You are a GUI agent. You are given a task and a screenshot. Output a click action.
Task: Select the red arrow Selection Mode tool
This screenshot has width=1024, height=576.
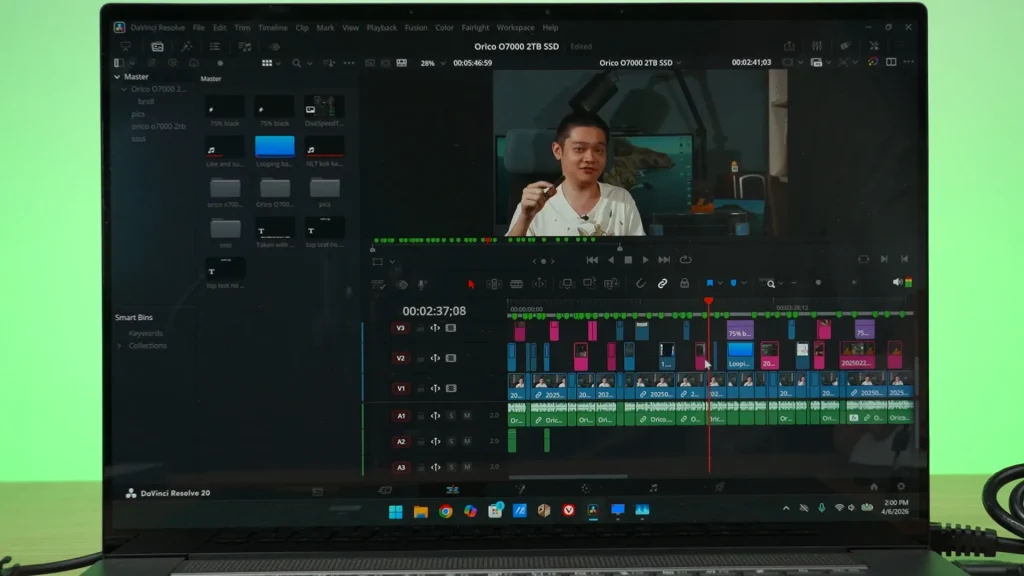[471, 284]
